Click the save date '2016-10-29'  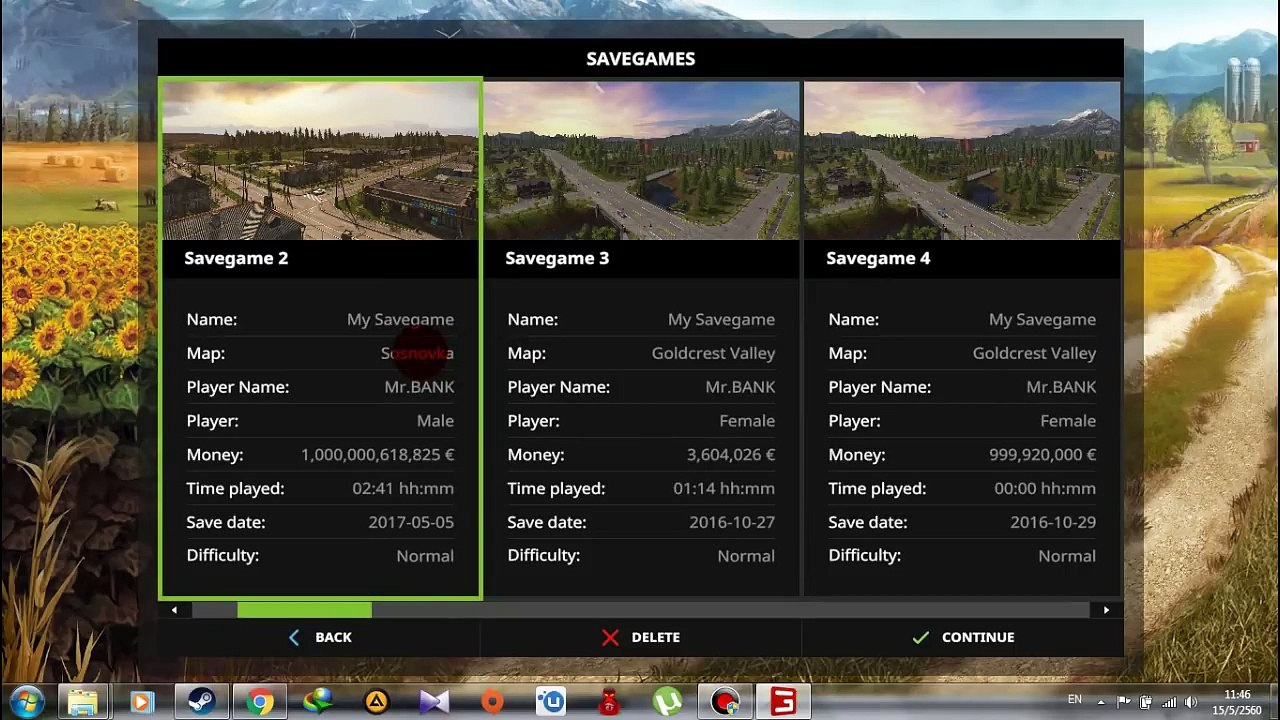[1053, 522]
